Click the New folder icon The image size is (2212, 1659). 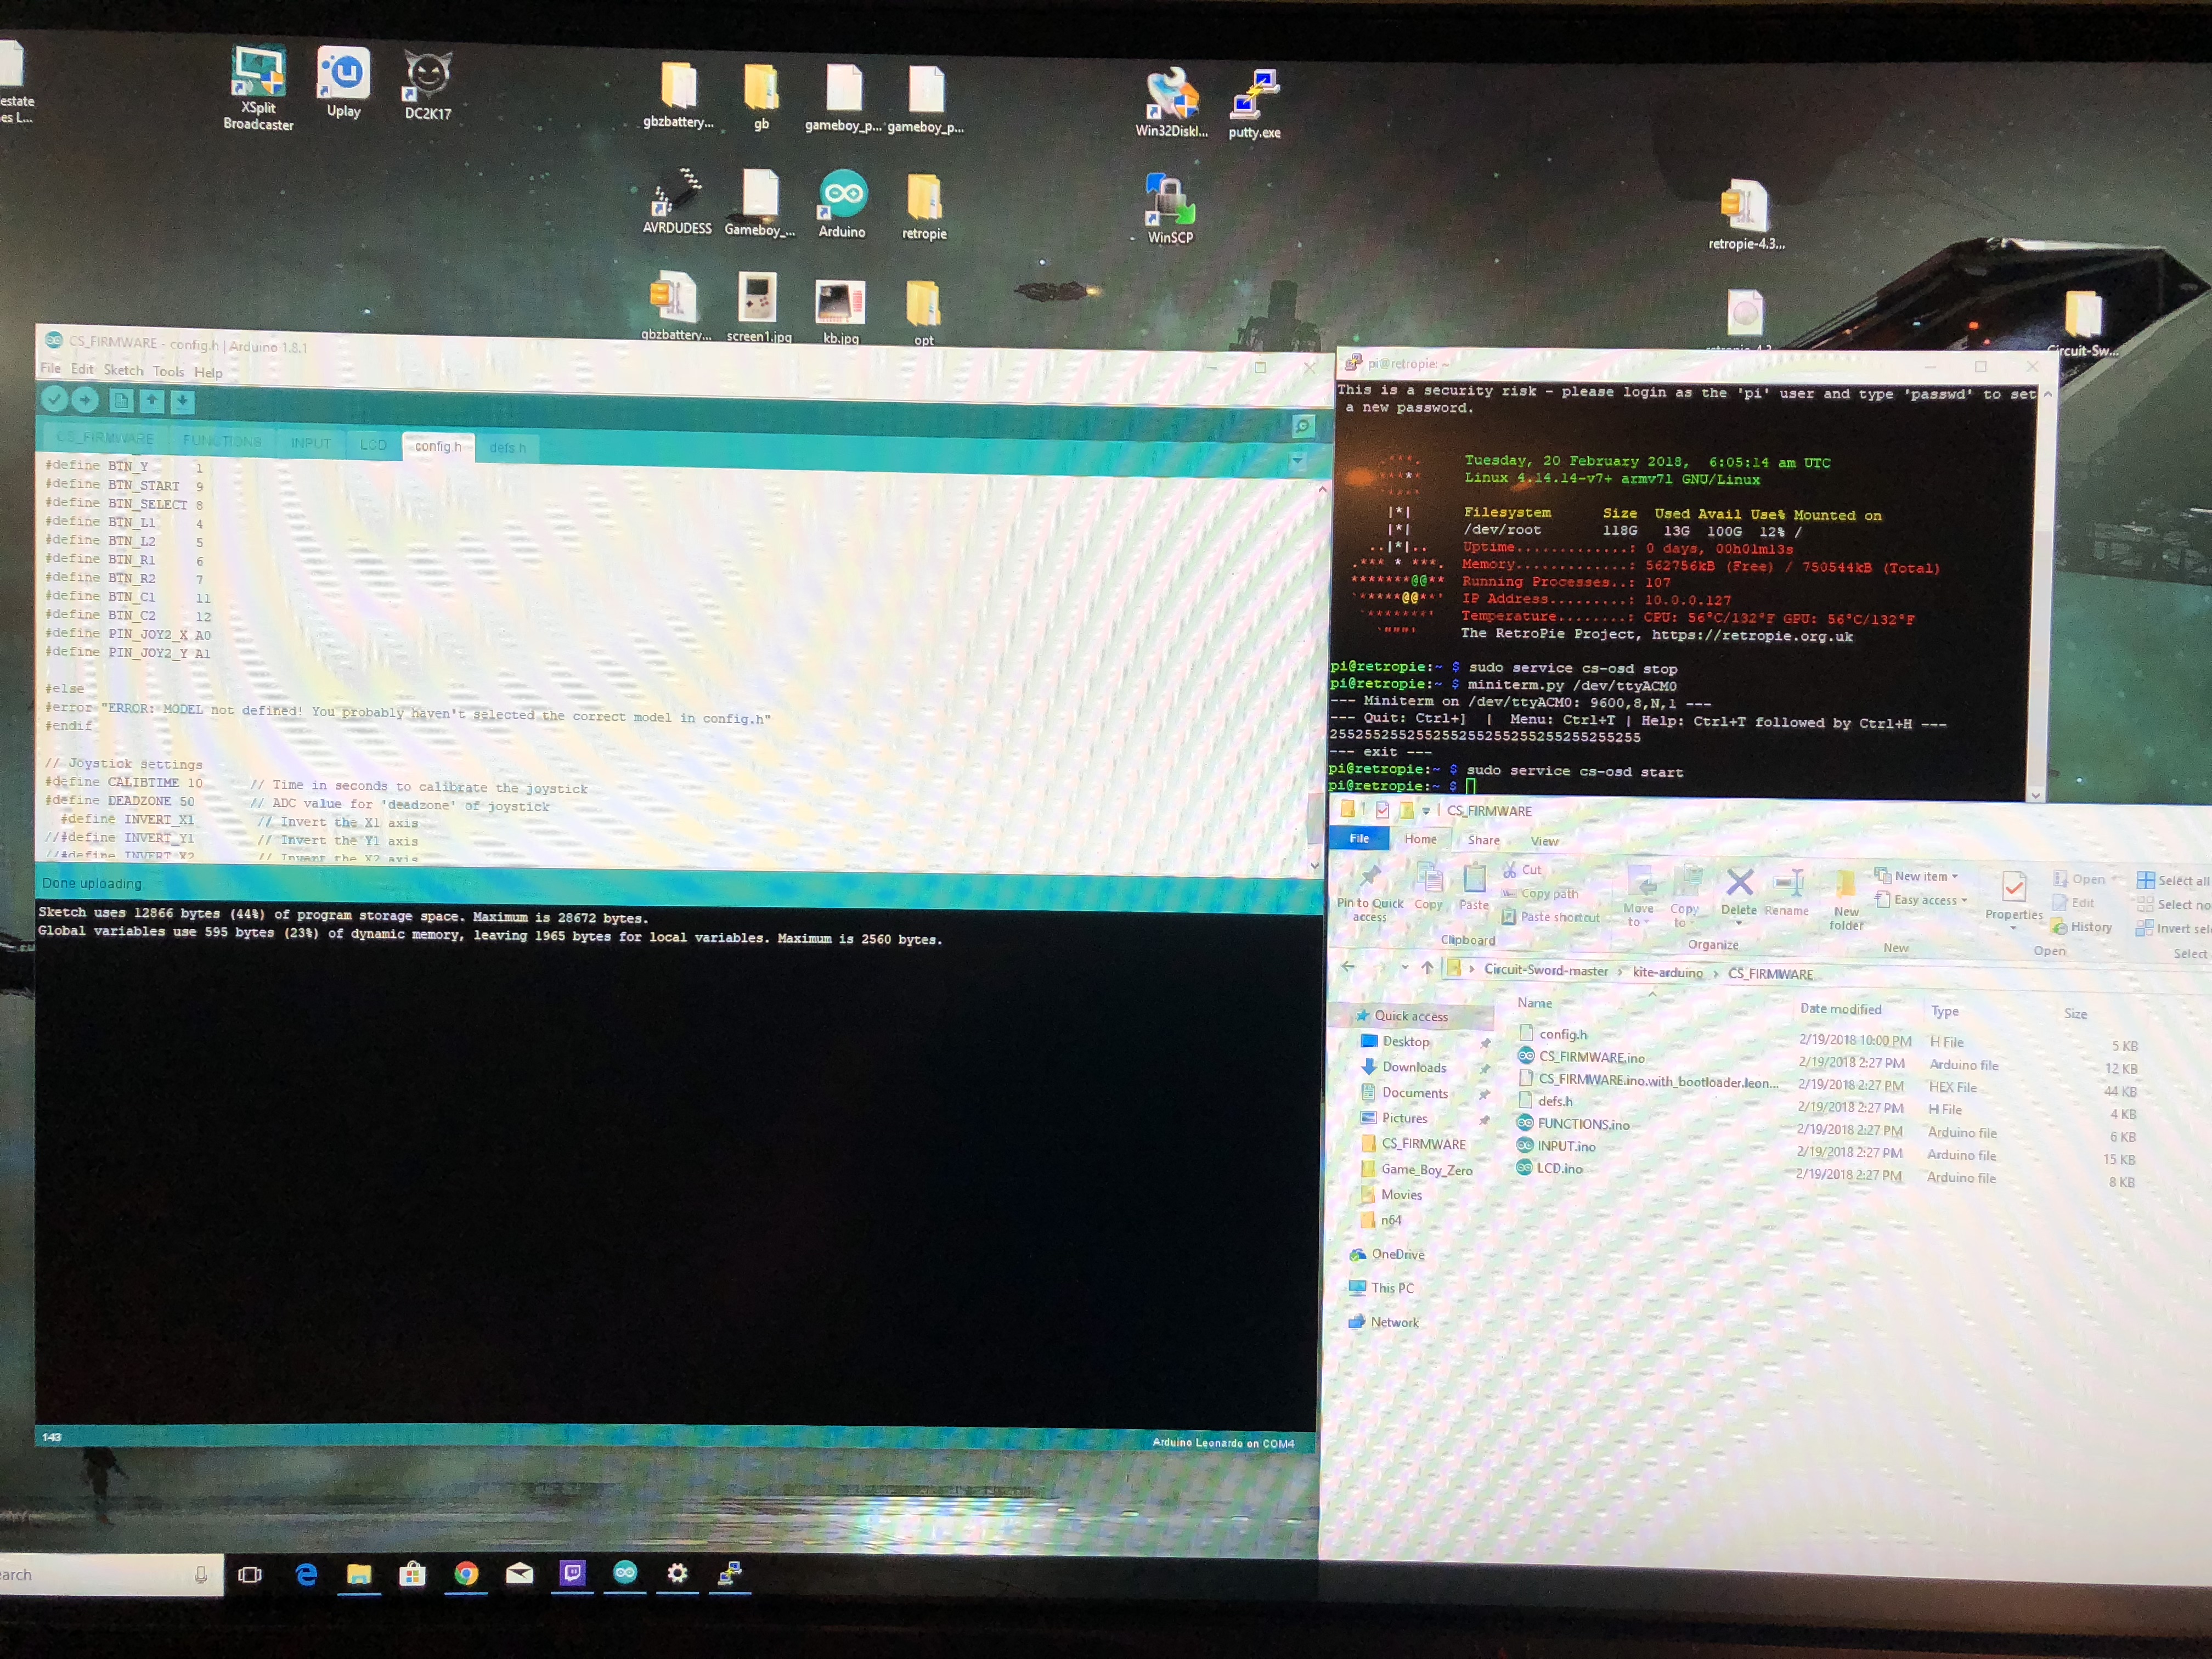click(1846, 899)
